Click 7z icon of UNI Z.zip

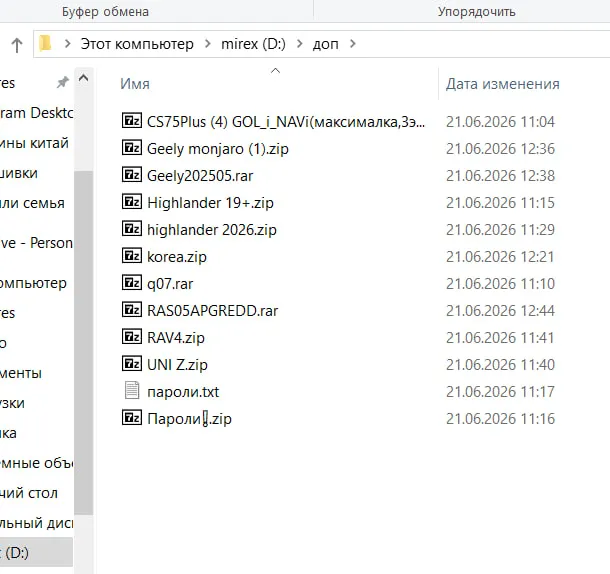[x=132, y=363]
